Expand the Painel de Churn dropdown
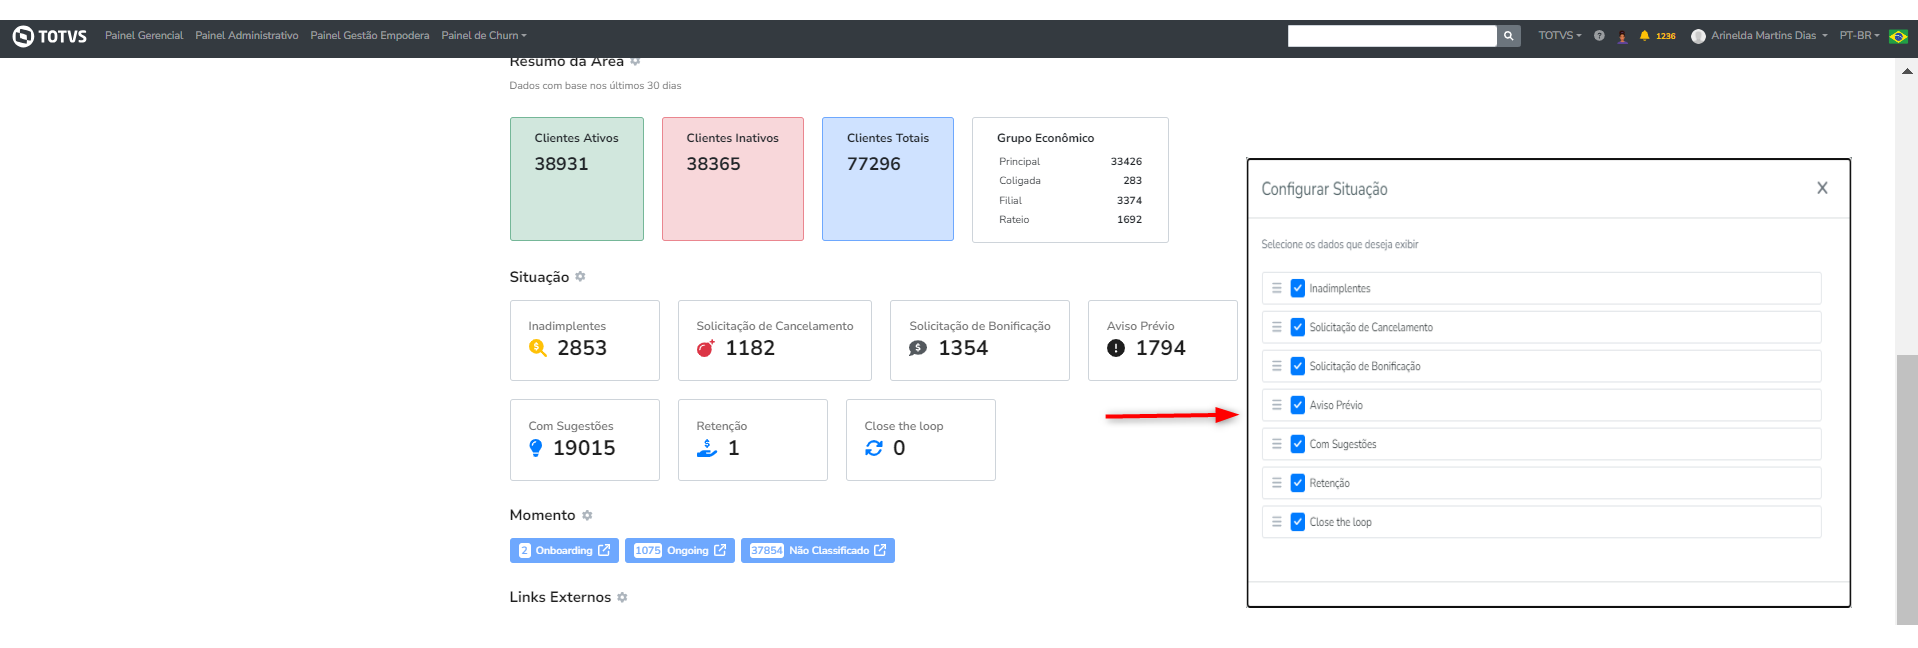The width and height of the screenshot is (1918, 648). pos(483,36)
